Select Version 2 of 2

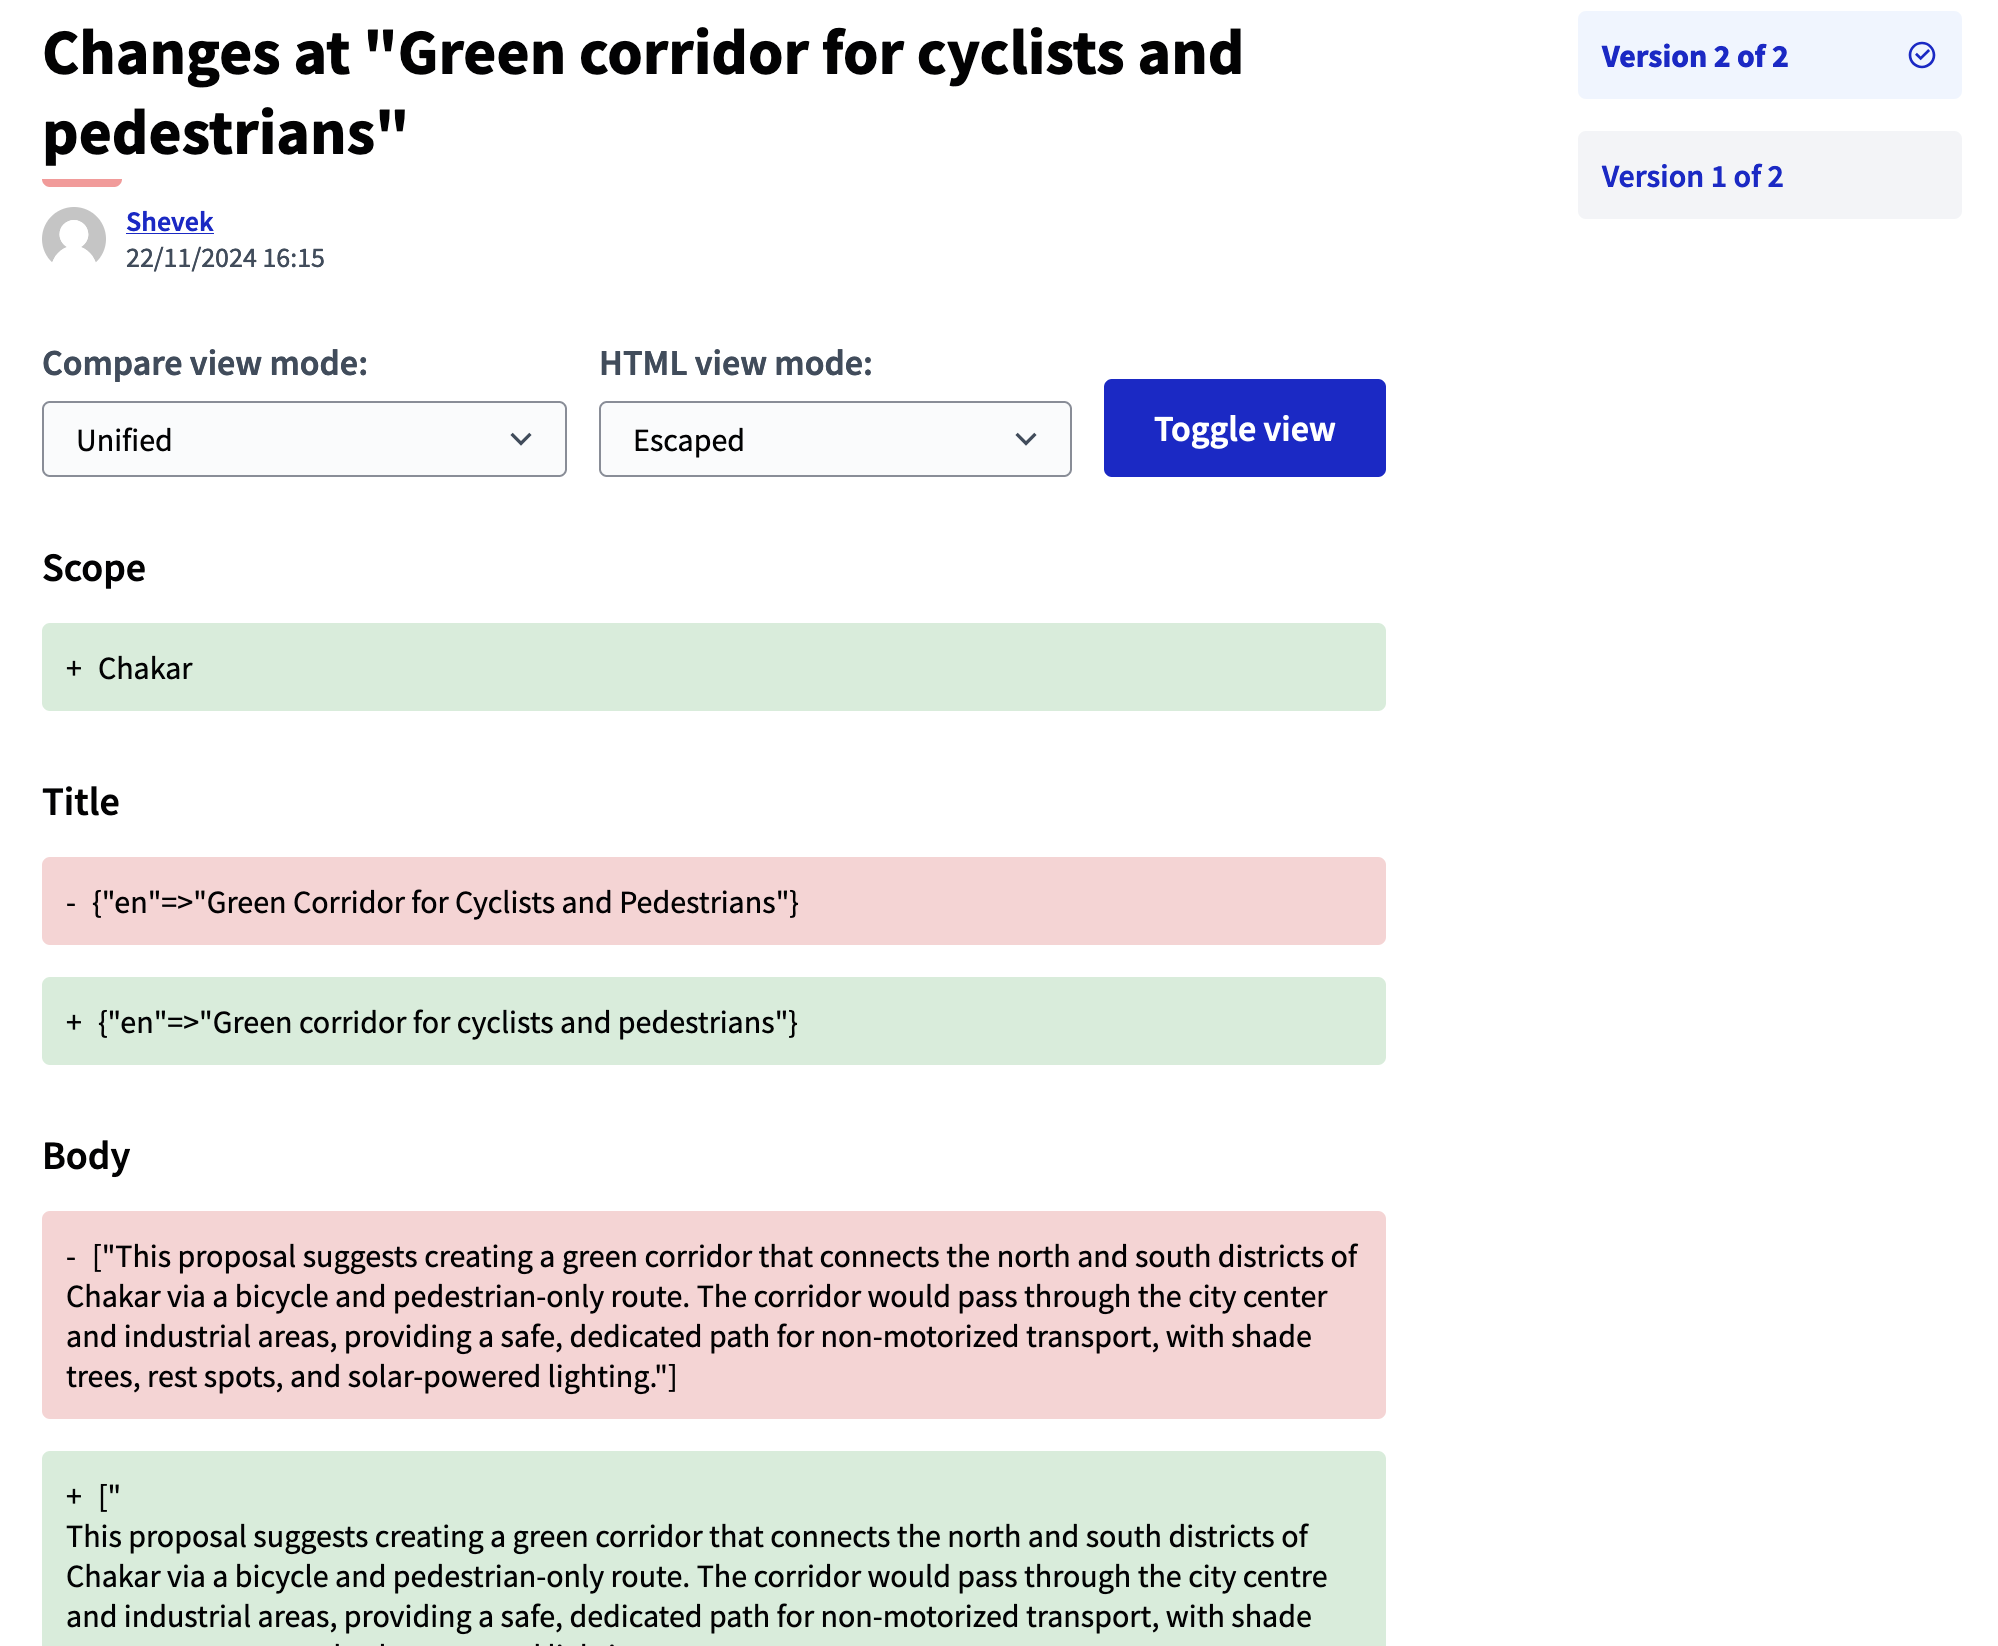tap(1694, 56)
